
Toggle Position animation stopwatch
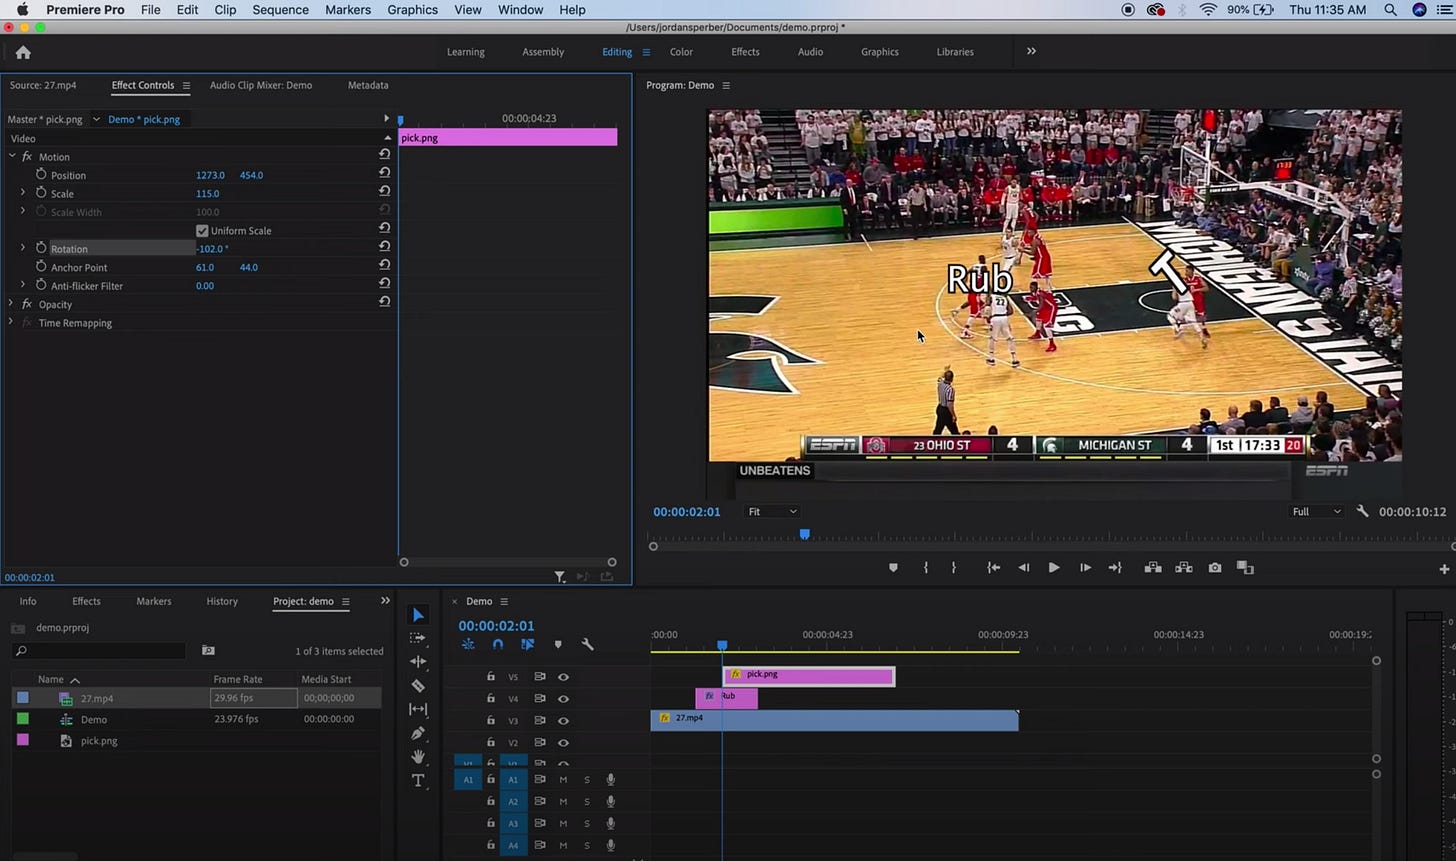[41, 174]
